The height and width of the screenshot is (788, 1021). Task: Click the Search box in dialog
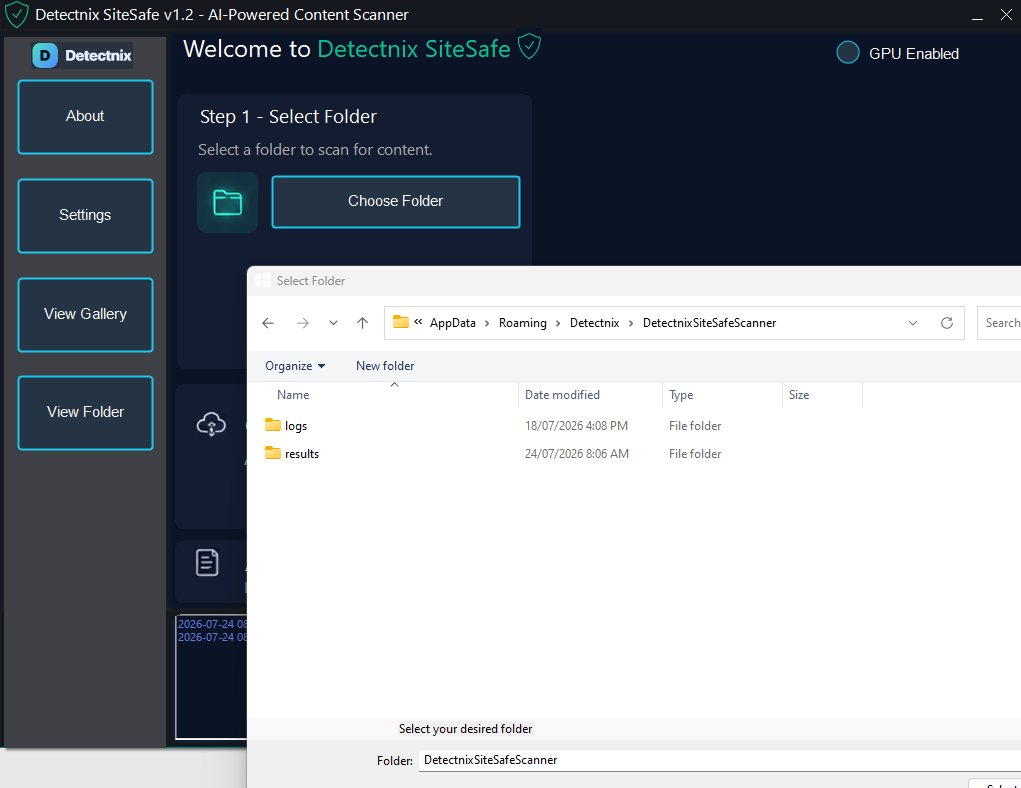click(x=999, y=323)
